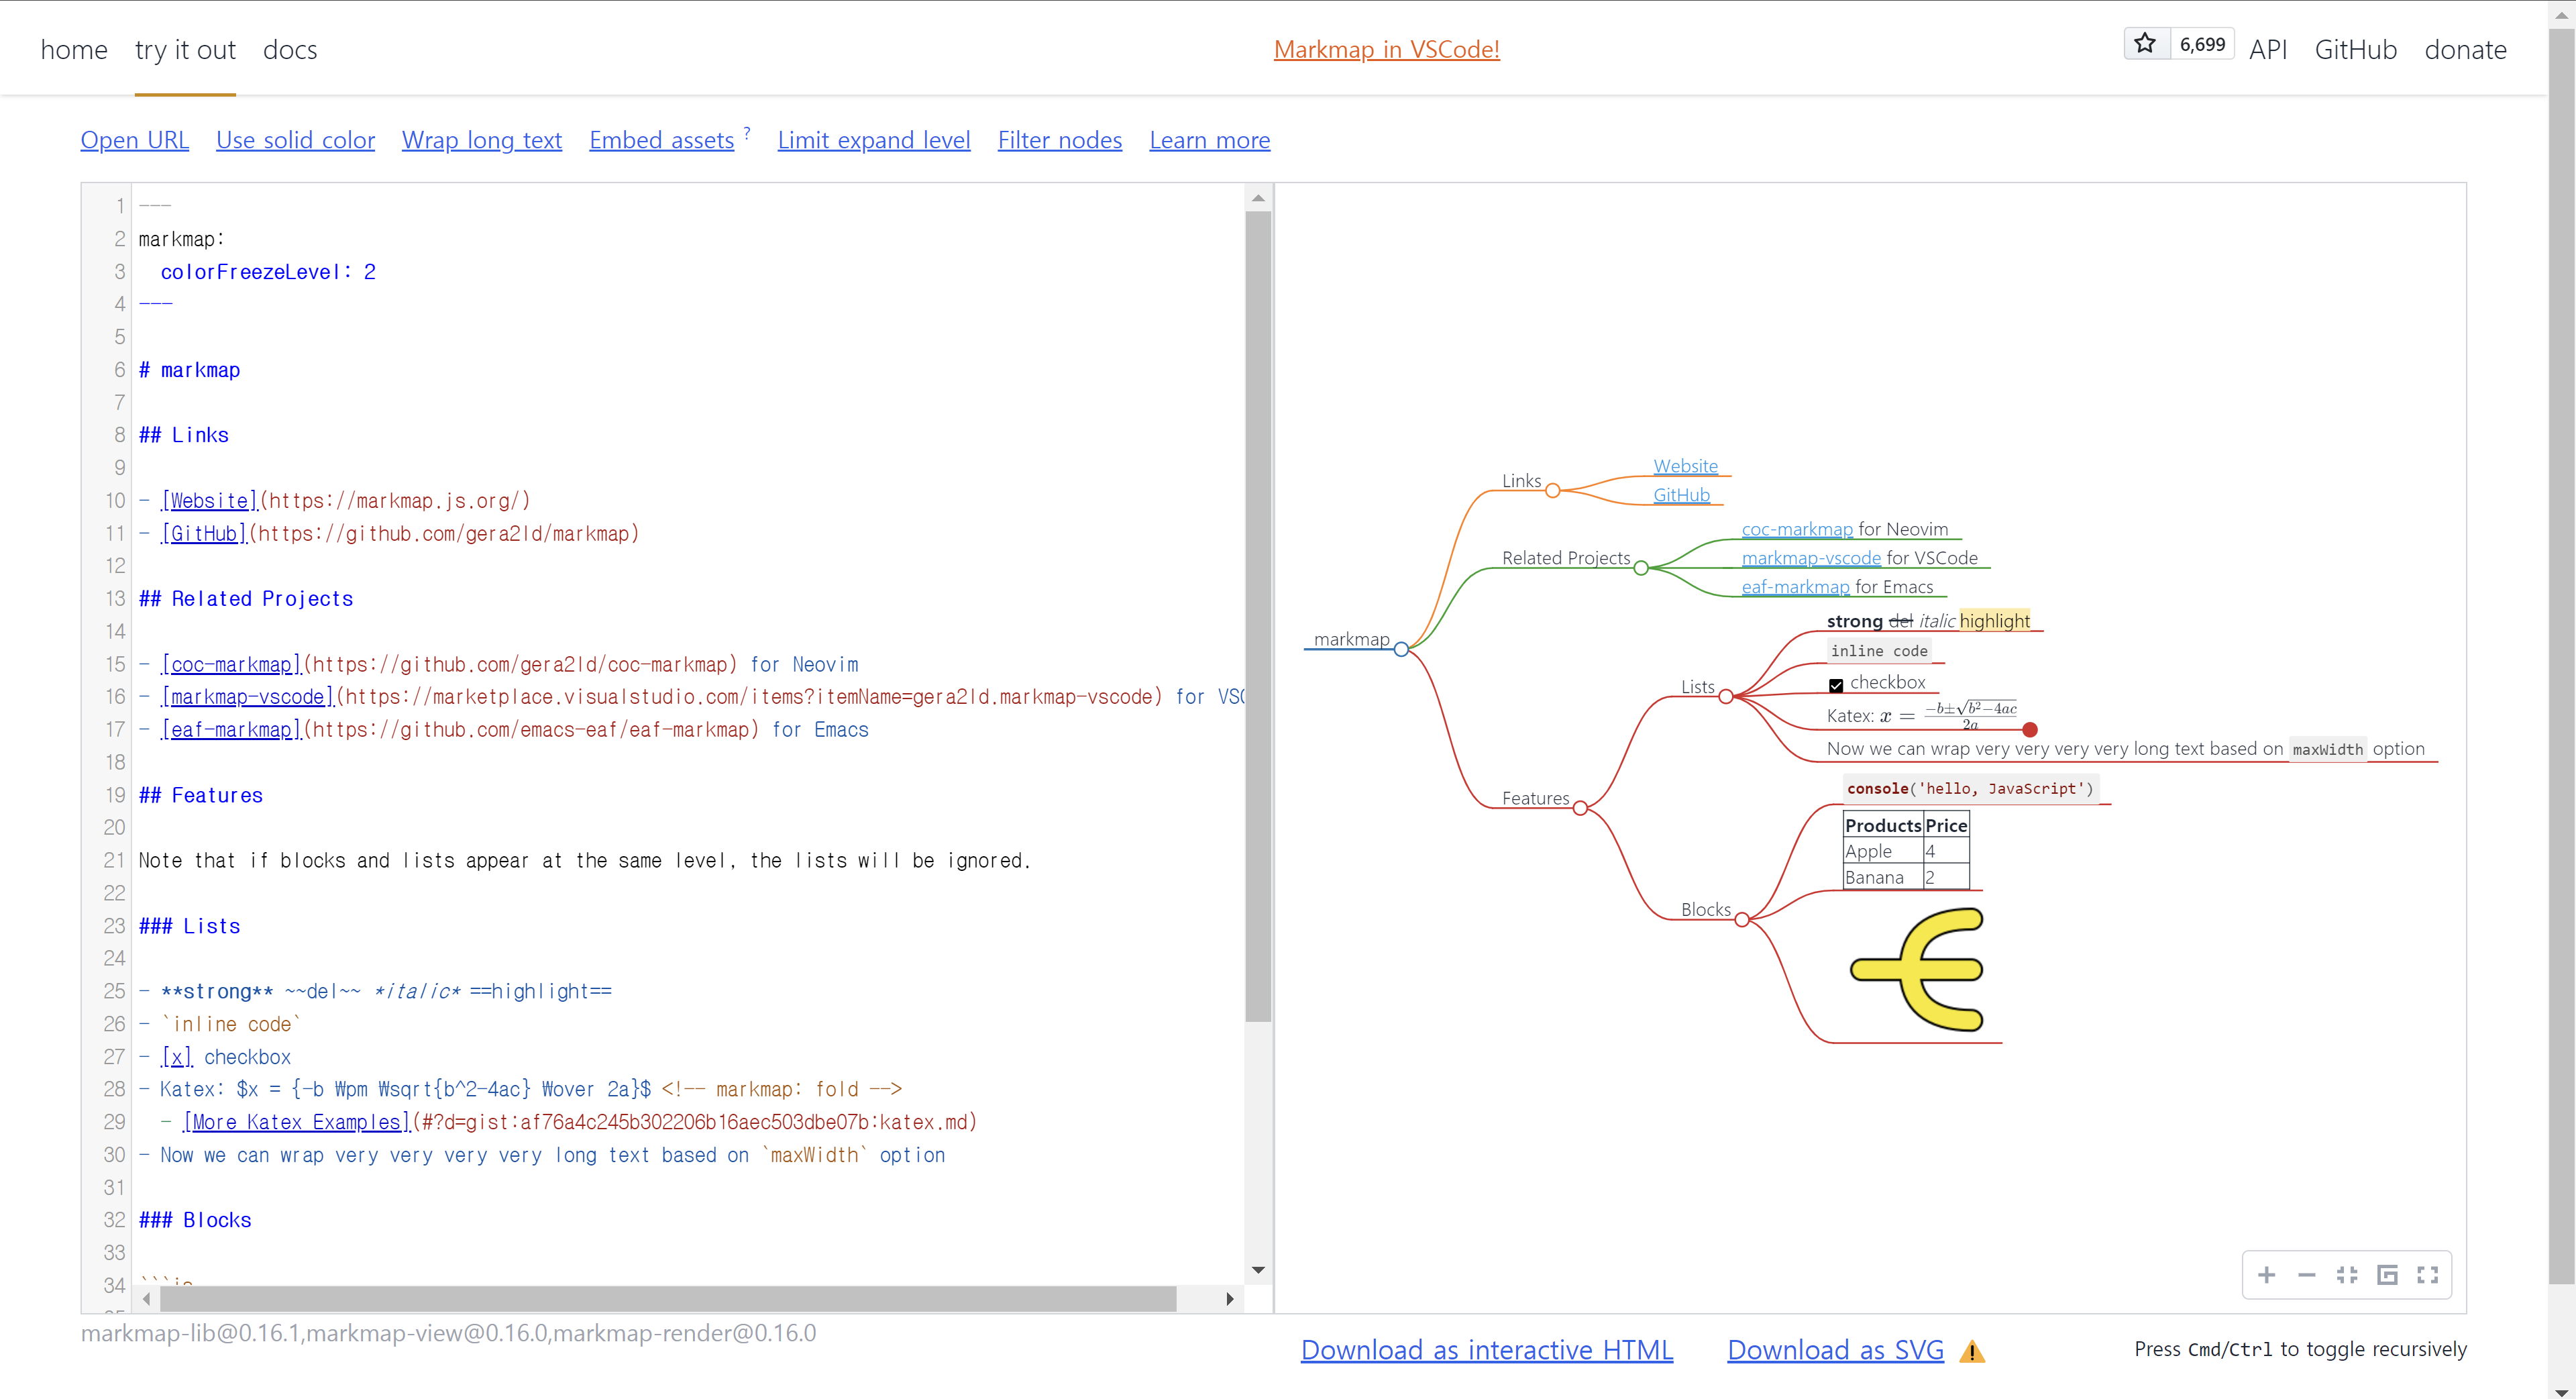Collapse the Lists node circle
Viewport: 2576px width, 1399px height.
(1726, 697)
